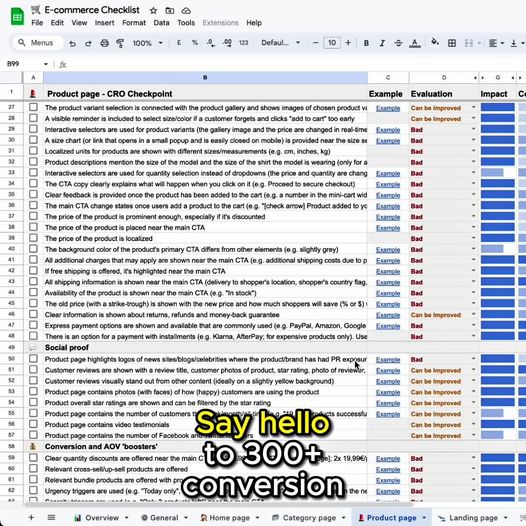The height and width of the screenshot is (526, 526).
Task: Toggle italic formatting
Action: tap(382, 43)
